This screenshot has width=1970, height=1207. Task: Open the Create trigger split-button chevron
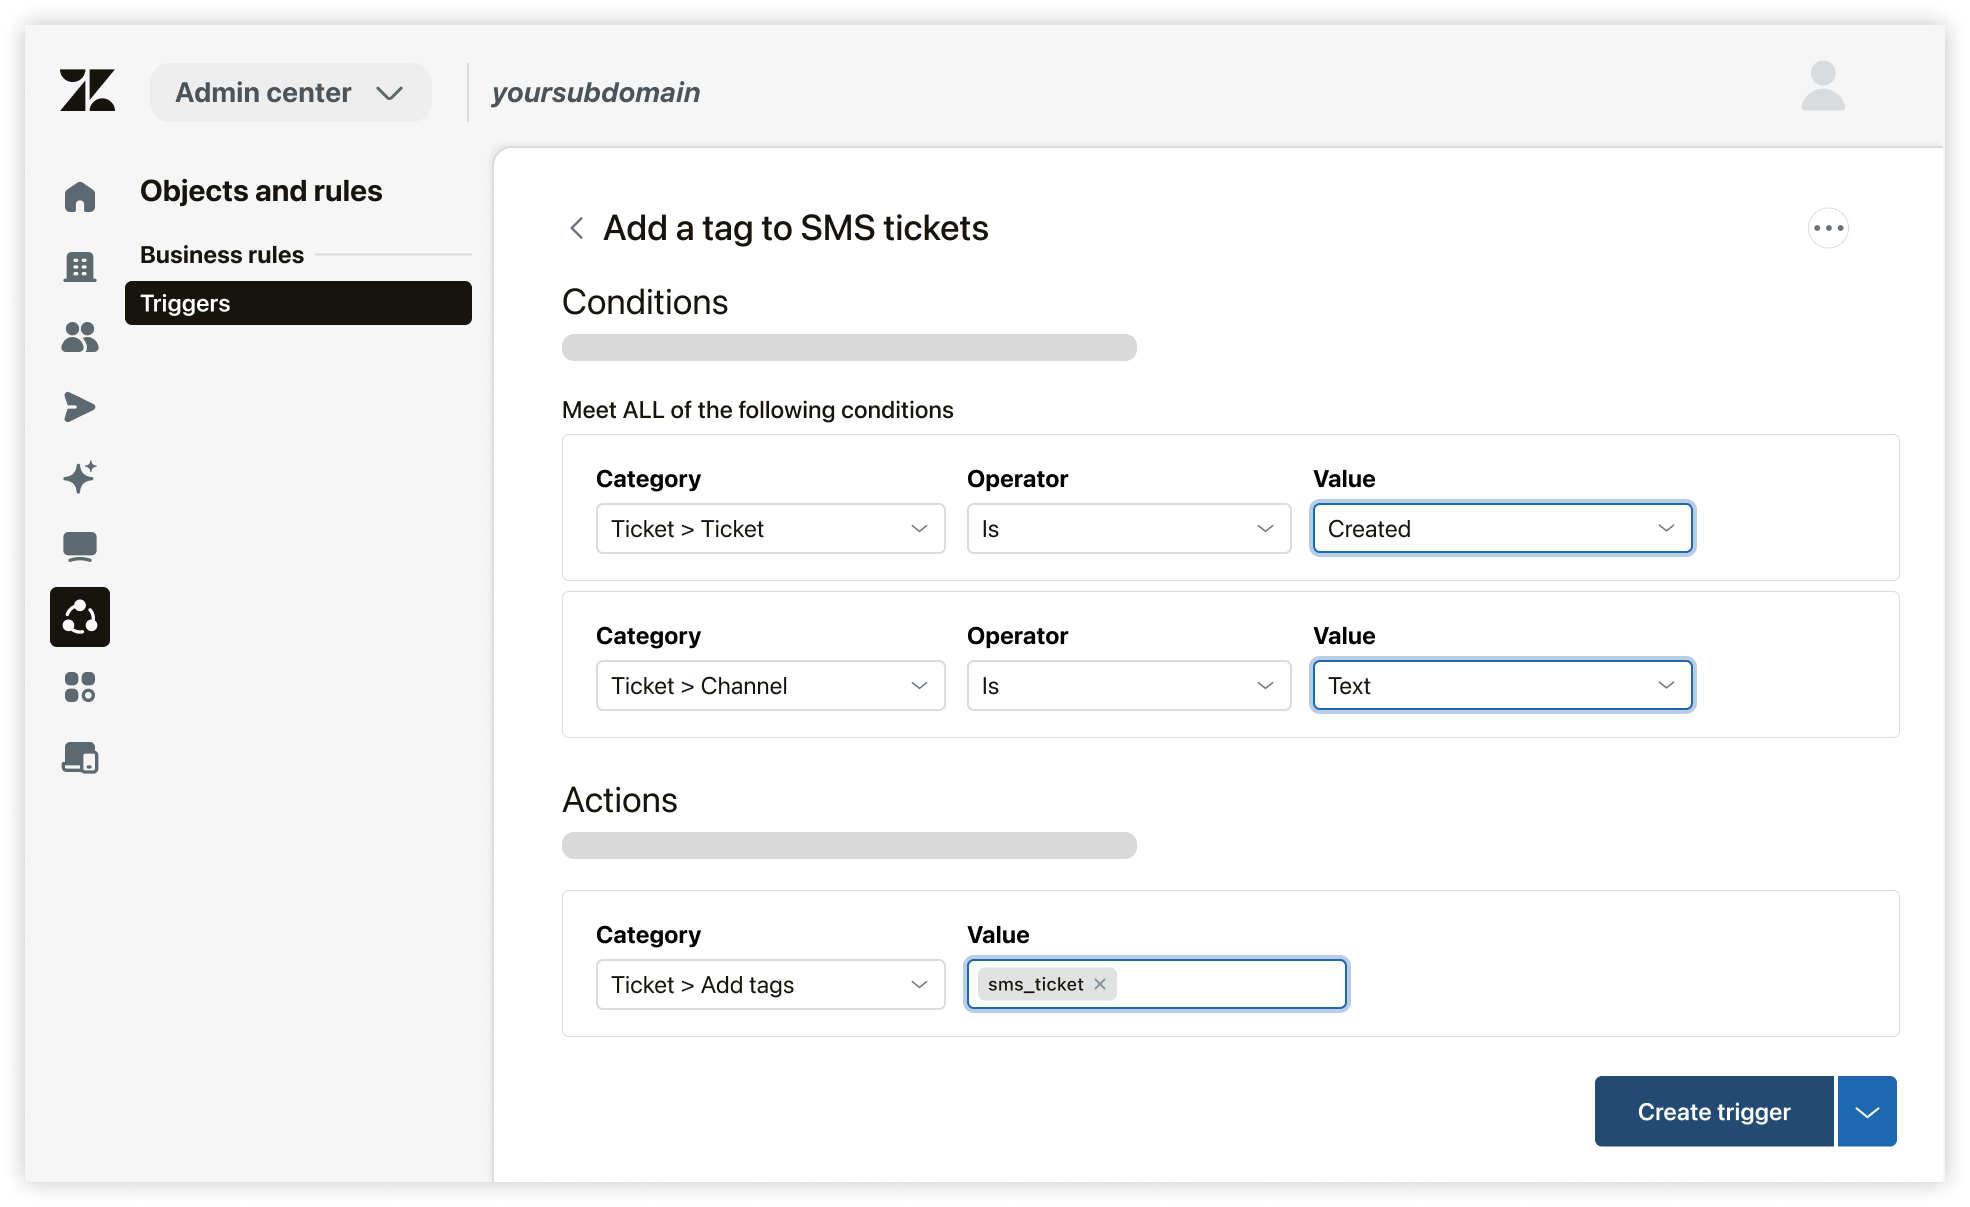pos(1866,1111)
